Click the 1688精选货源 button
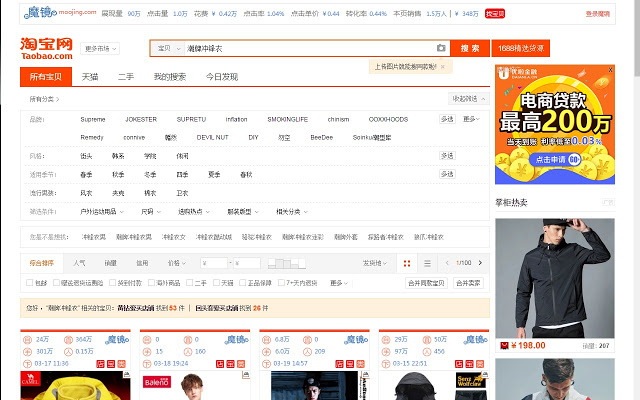Image resolution: width=640 pixels, height=400 pixels. pos(520,48)
